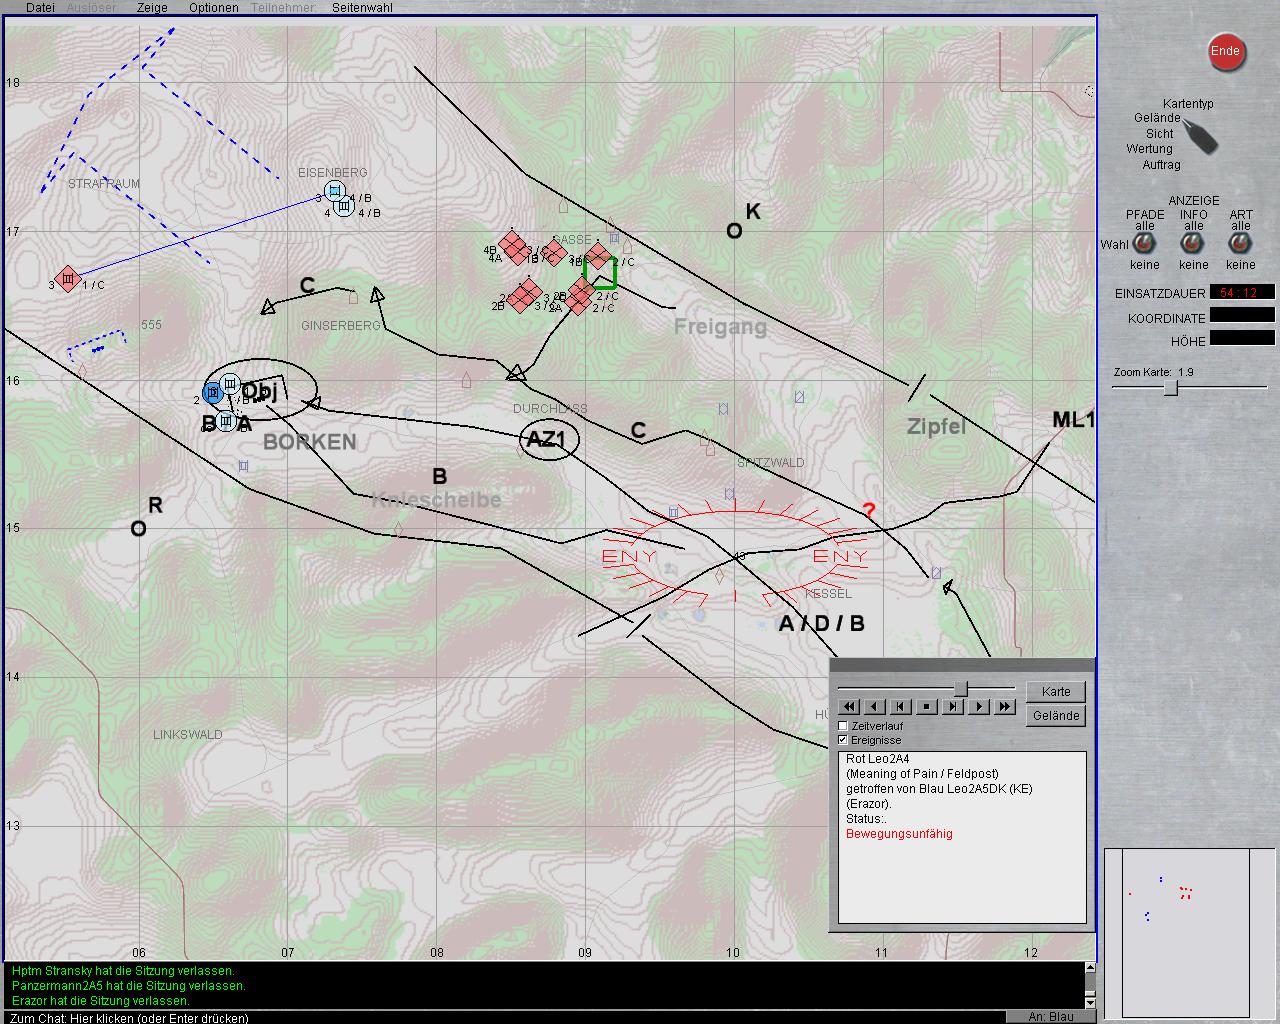Click the Zoom Karte slider handle
1280x1024 pixels.
coord(1170,389)
